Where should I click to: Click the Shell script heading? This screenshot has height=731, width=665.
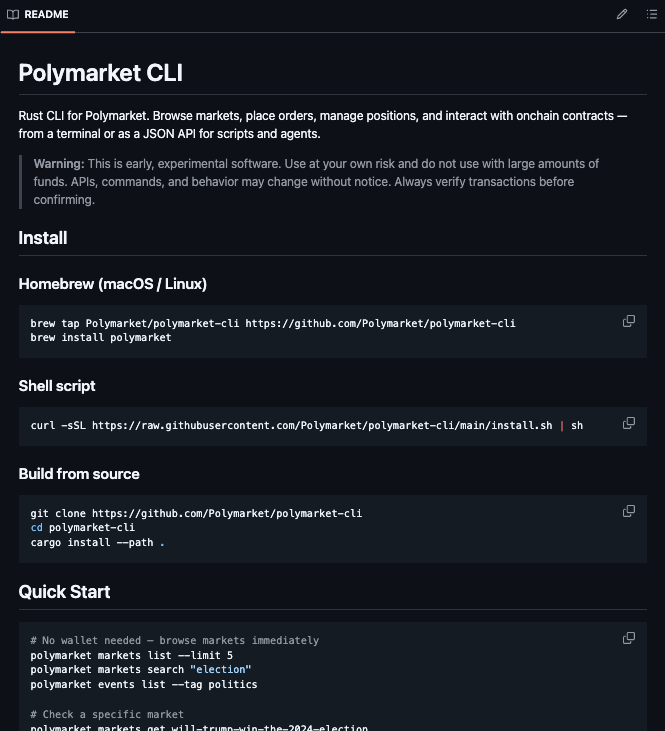pyautogui.click(x=57, y=386)
